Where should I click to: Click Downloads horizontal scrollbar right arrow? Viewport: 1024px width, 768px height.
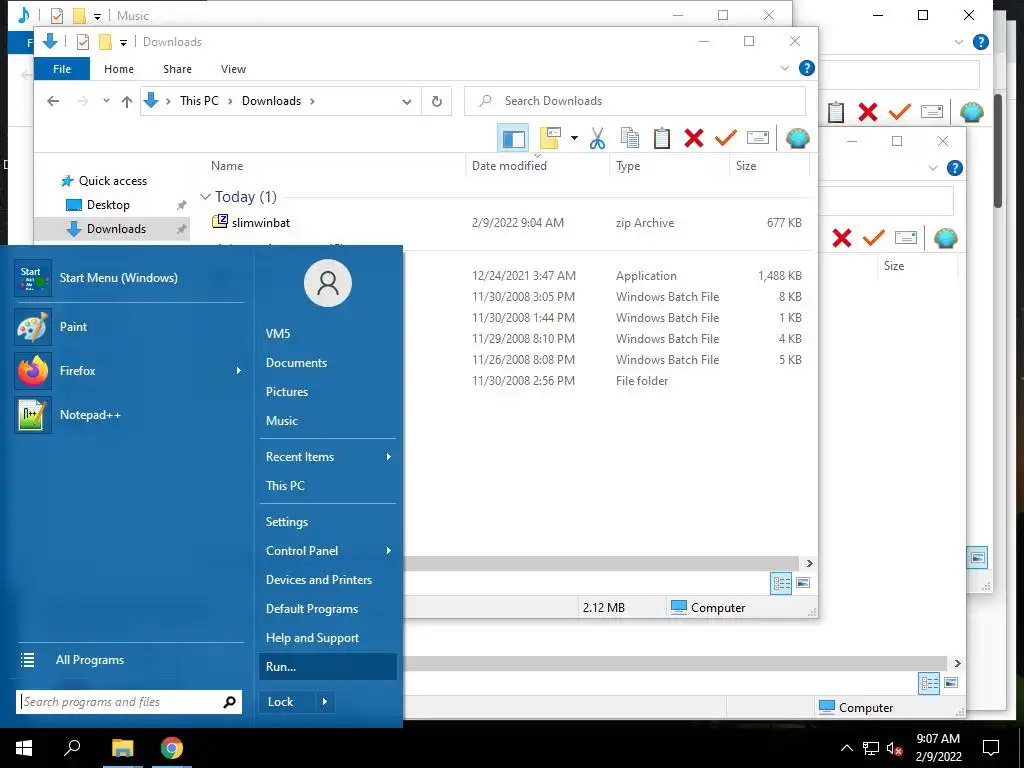pos(810,563)
